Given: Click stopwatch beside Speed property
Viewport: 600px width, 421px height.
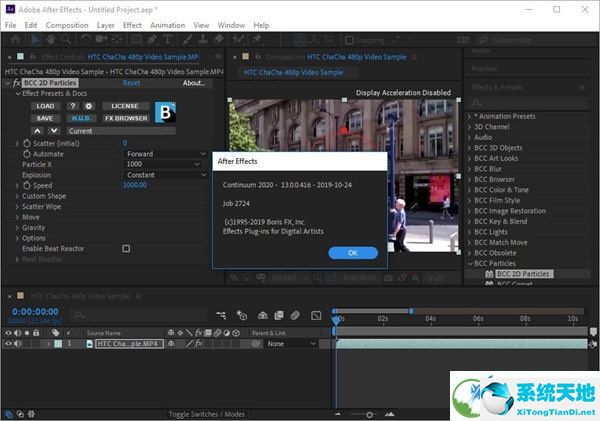Looking at the screenshot, I should point(26,186).
